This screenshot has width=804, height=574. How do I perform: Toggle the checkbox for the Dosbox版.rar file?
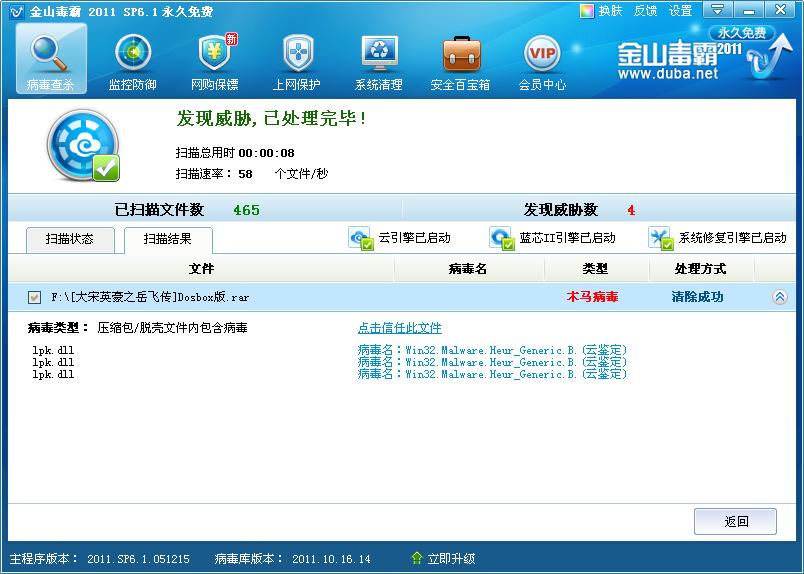point(34,297)
